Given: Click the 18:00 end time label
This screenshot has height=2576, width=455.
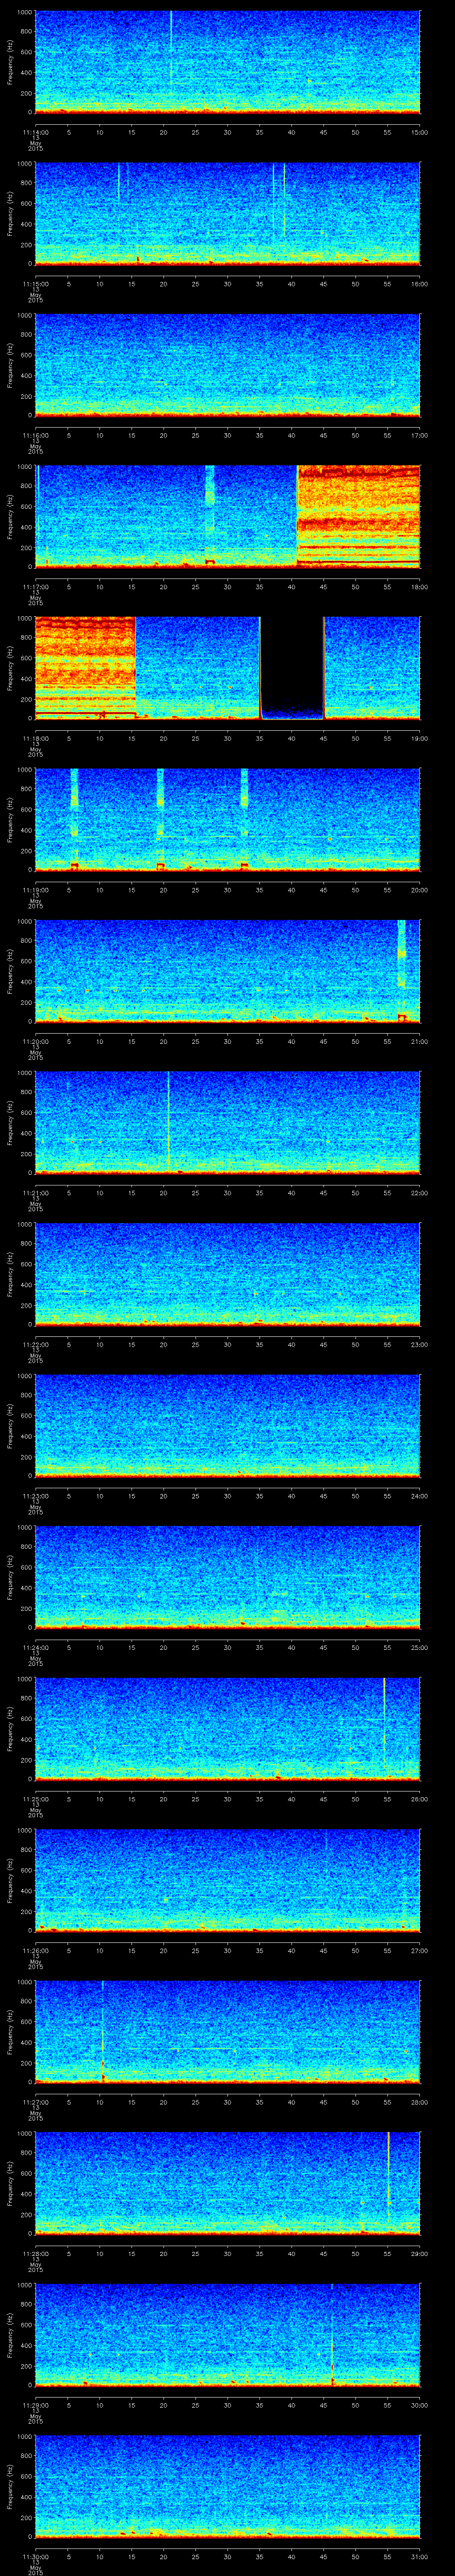Looking at the screenshot, I should tap(420, 587).
